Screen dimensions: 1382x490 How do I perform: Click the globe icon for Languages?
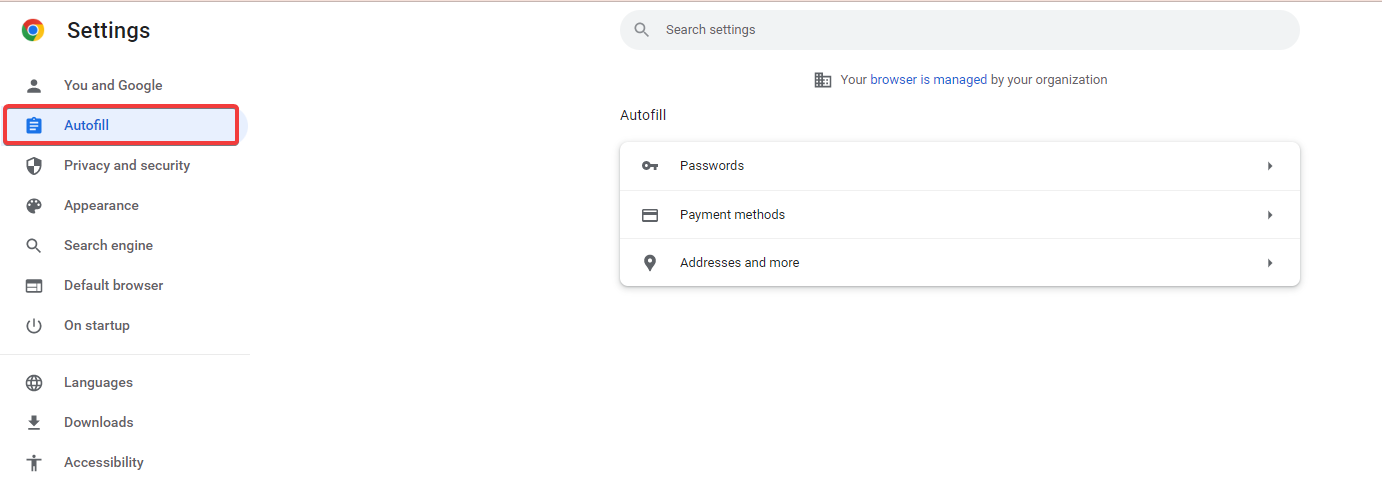pos(34,382)
